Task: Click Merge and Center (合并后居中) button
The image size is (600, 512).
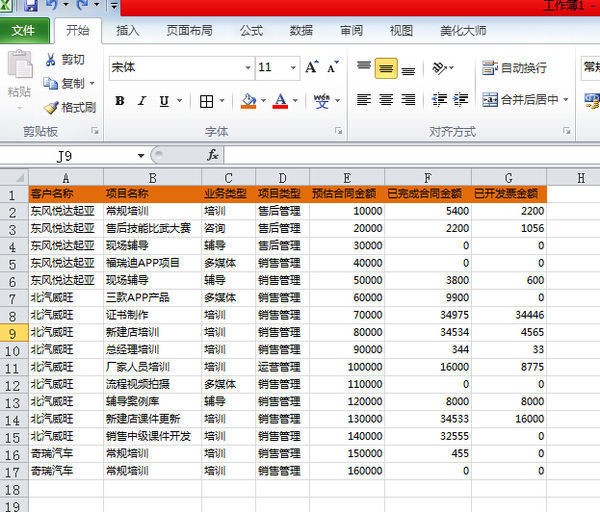Action: tap(520, 100)
